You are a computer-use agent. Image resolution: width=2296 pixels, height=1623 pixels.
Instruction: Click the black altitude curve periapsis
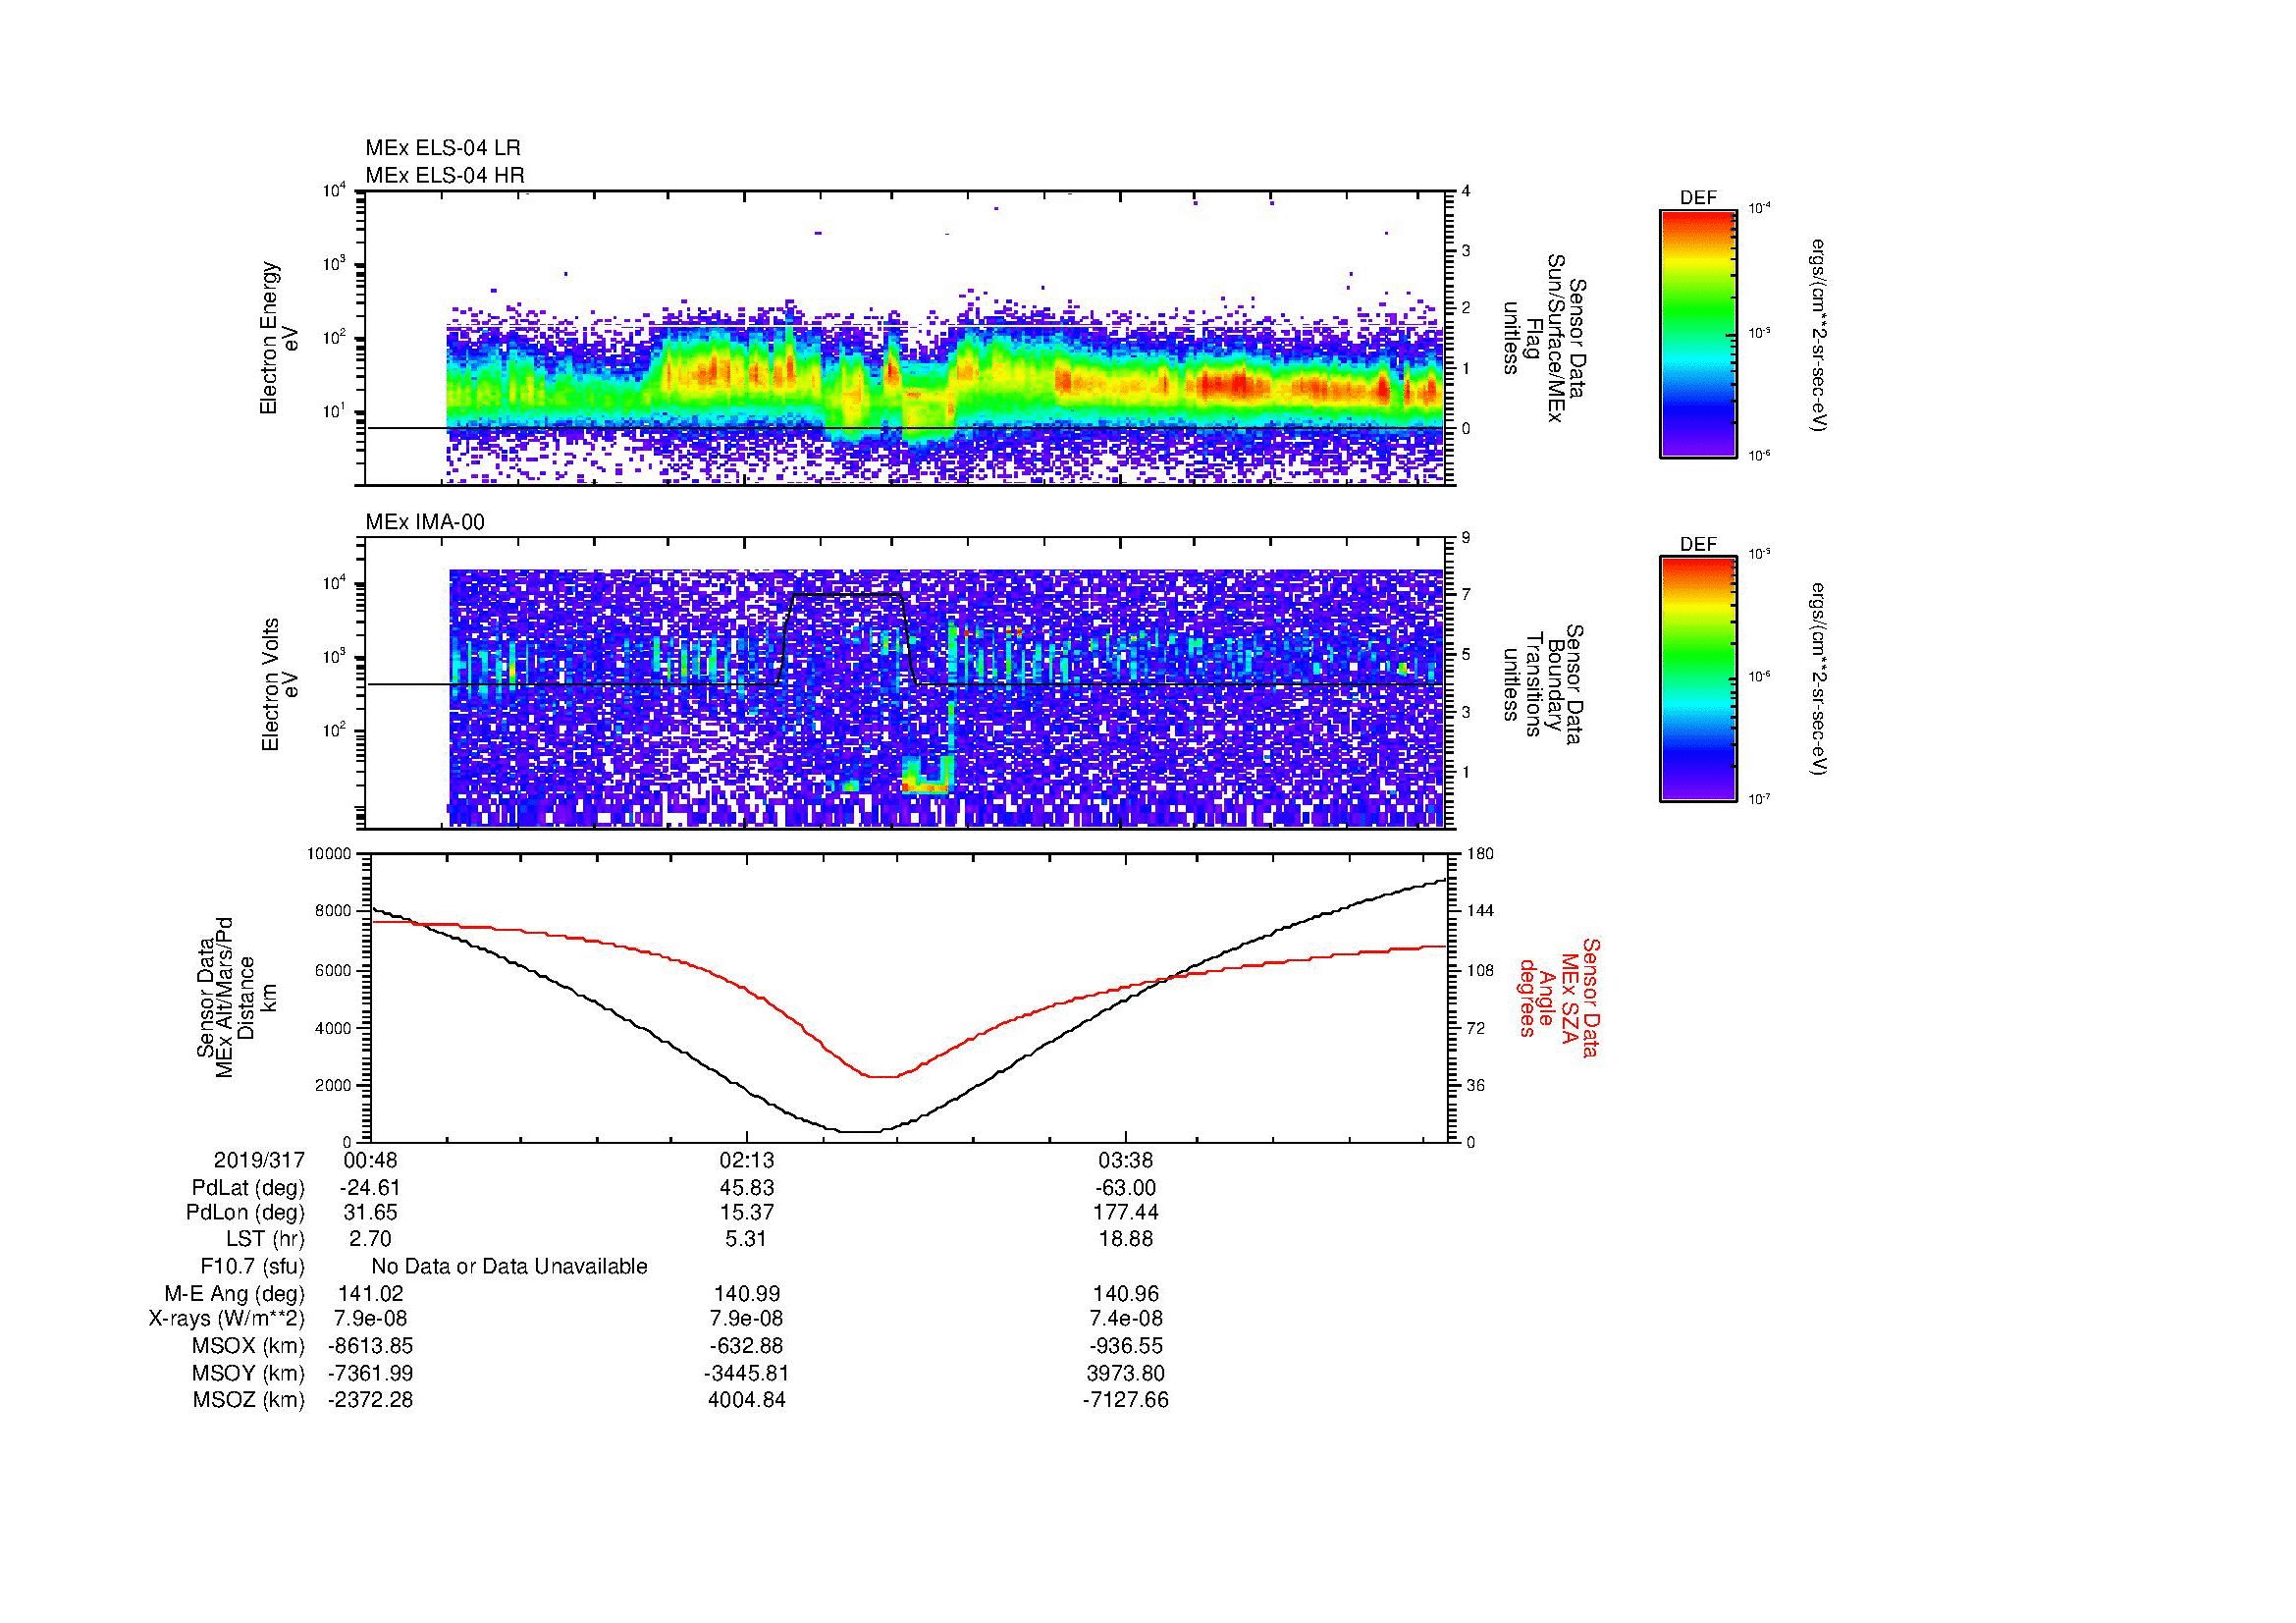(858, 1131)
